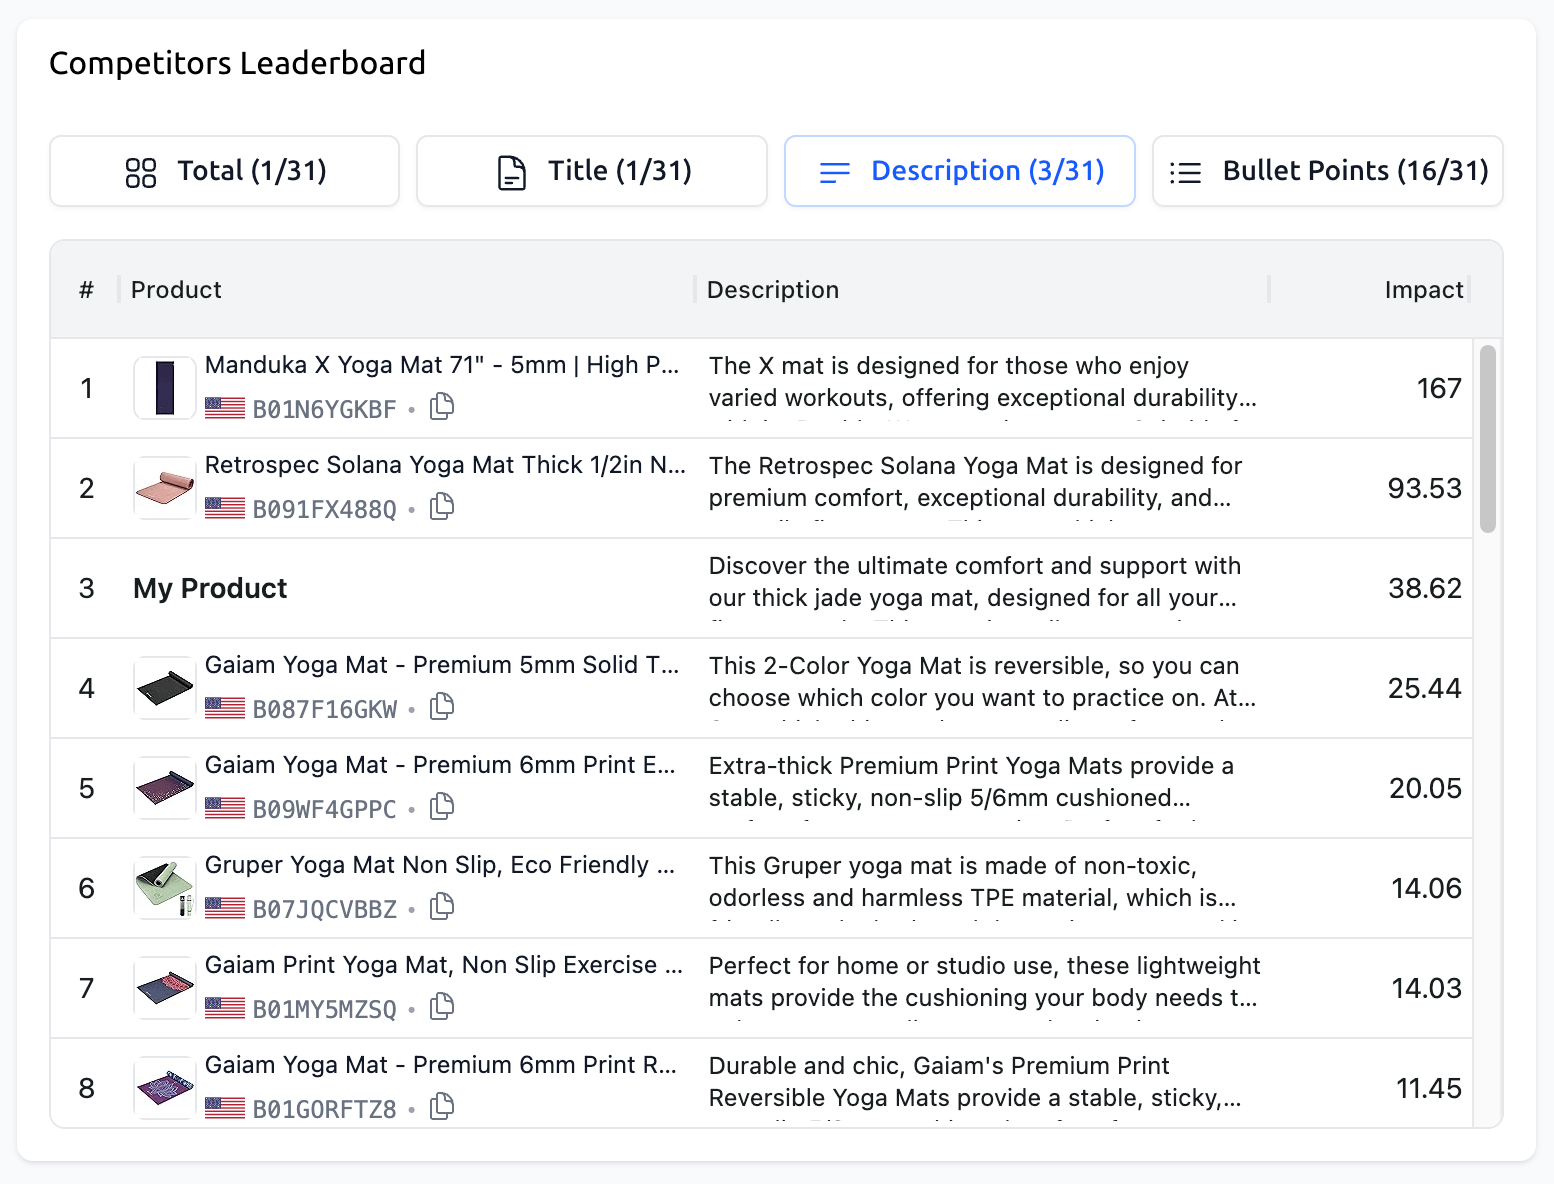Copy the ASIN B01GORFTZ8
Viewport: 1554px width, 1184px height.
tap(441, 1107)
